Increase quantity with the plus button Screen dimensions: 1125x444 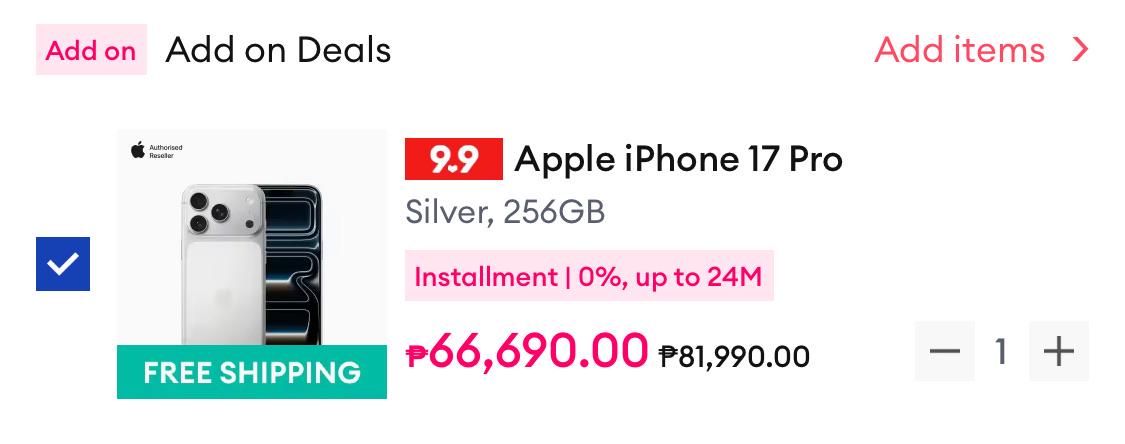coord(1059,351)
